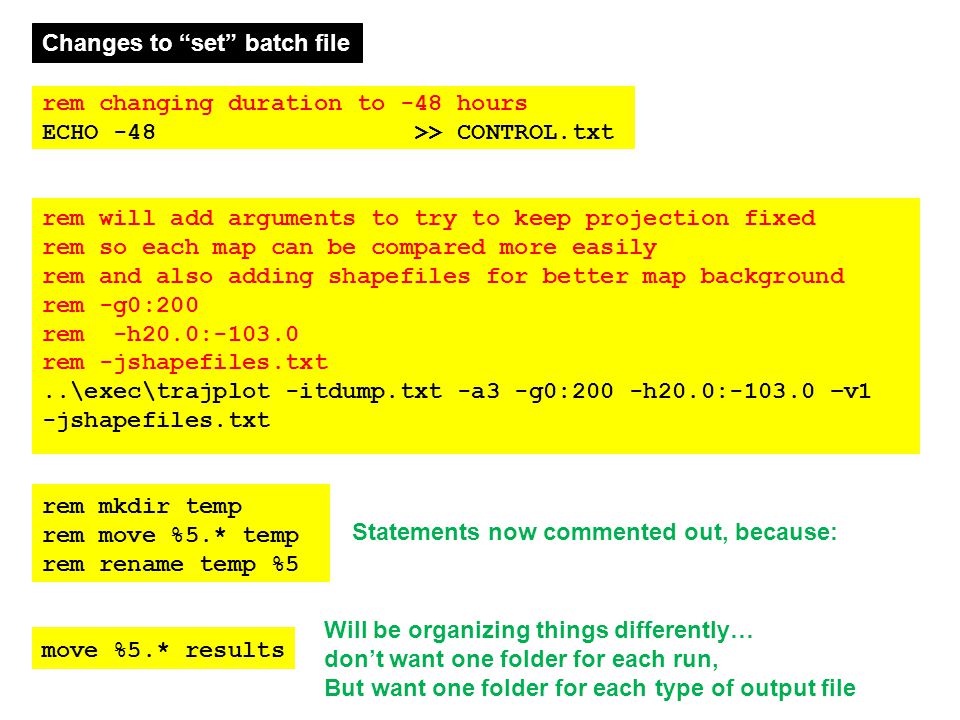Click the 'ECHO -48' command text
This screenshot has width=960, height=720.
pos(99,132)
